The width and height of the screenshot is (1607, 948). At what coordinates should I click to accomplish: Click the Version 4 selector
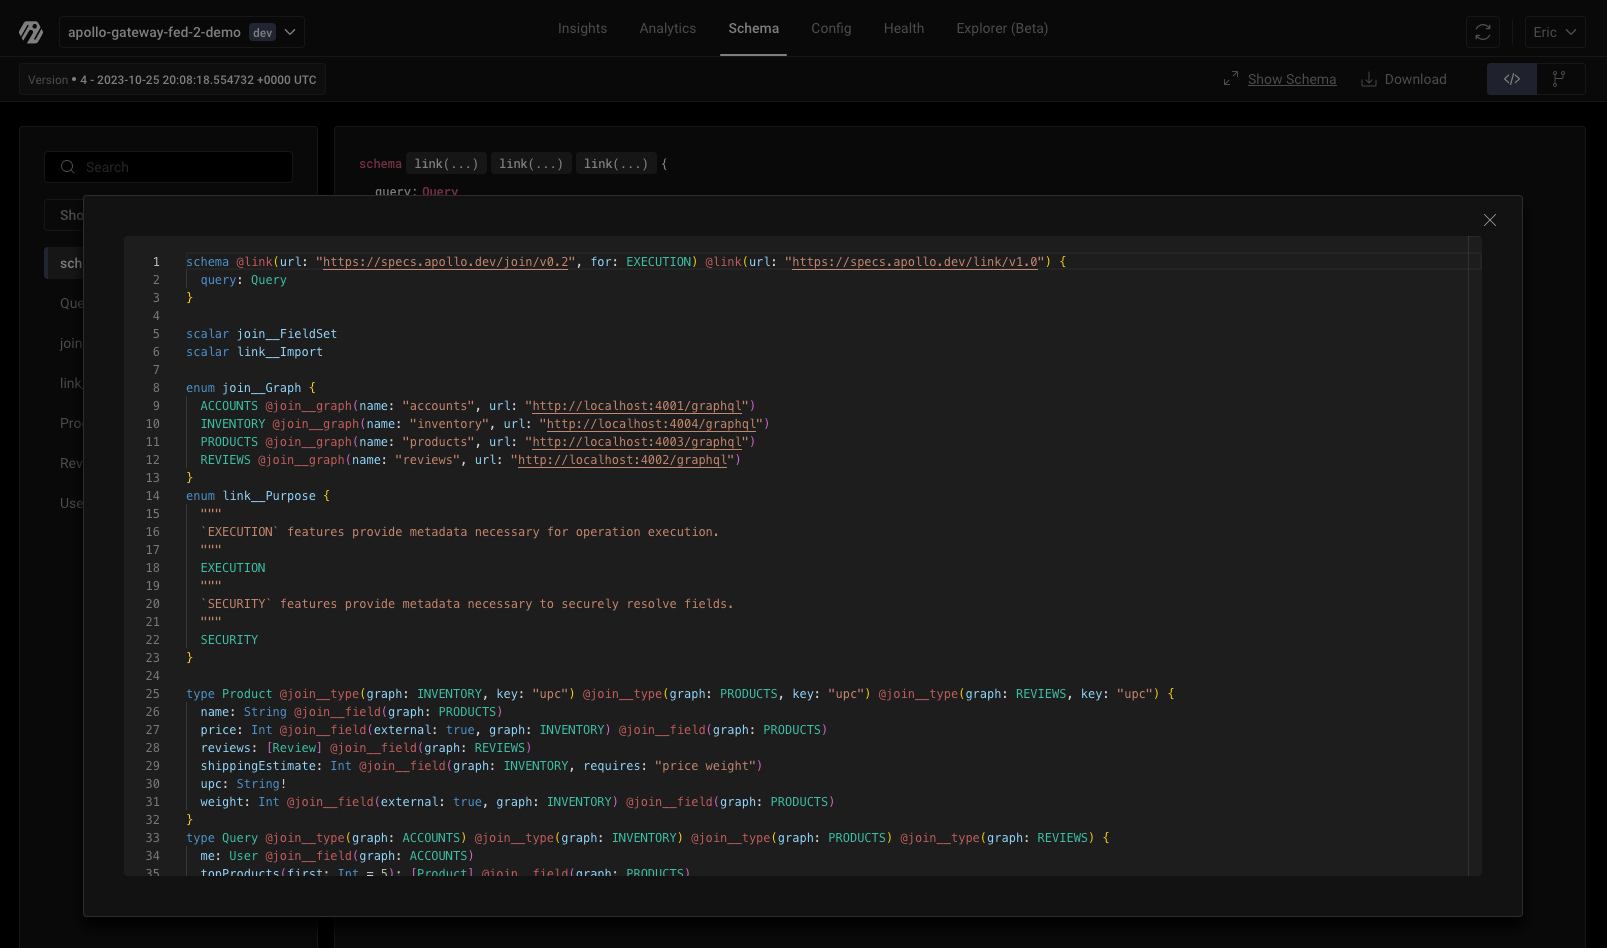(172, 80)
